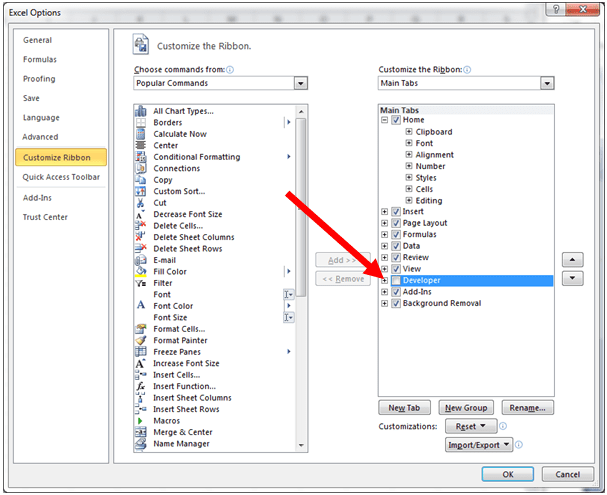Select the Fill Color icon

(x=141, y=272)
